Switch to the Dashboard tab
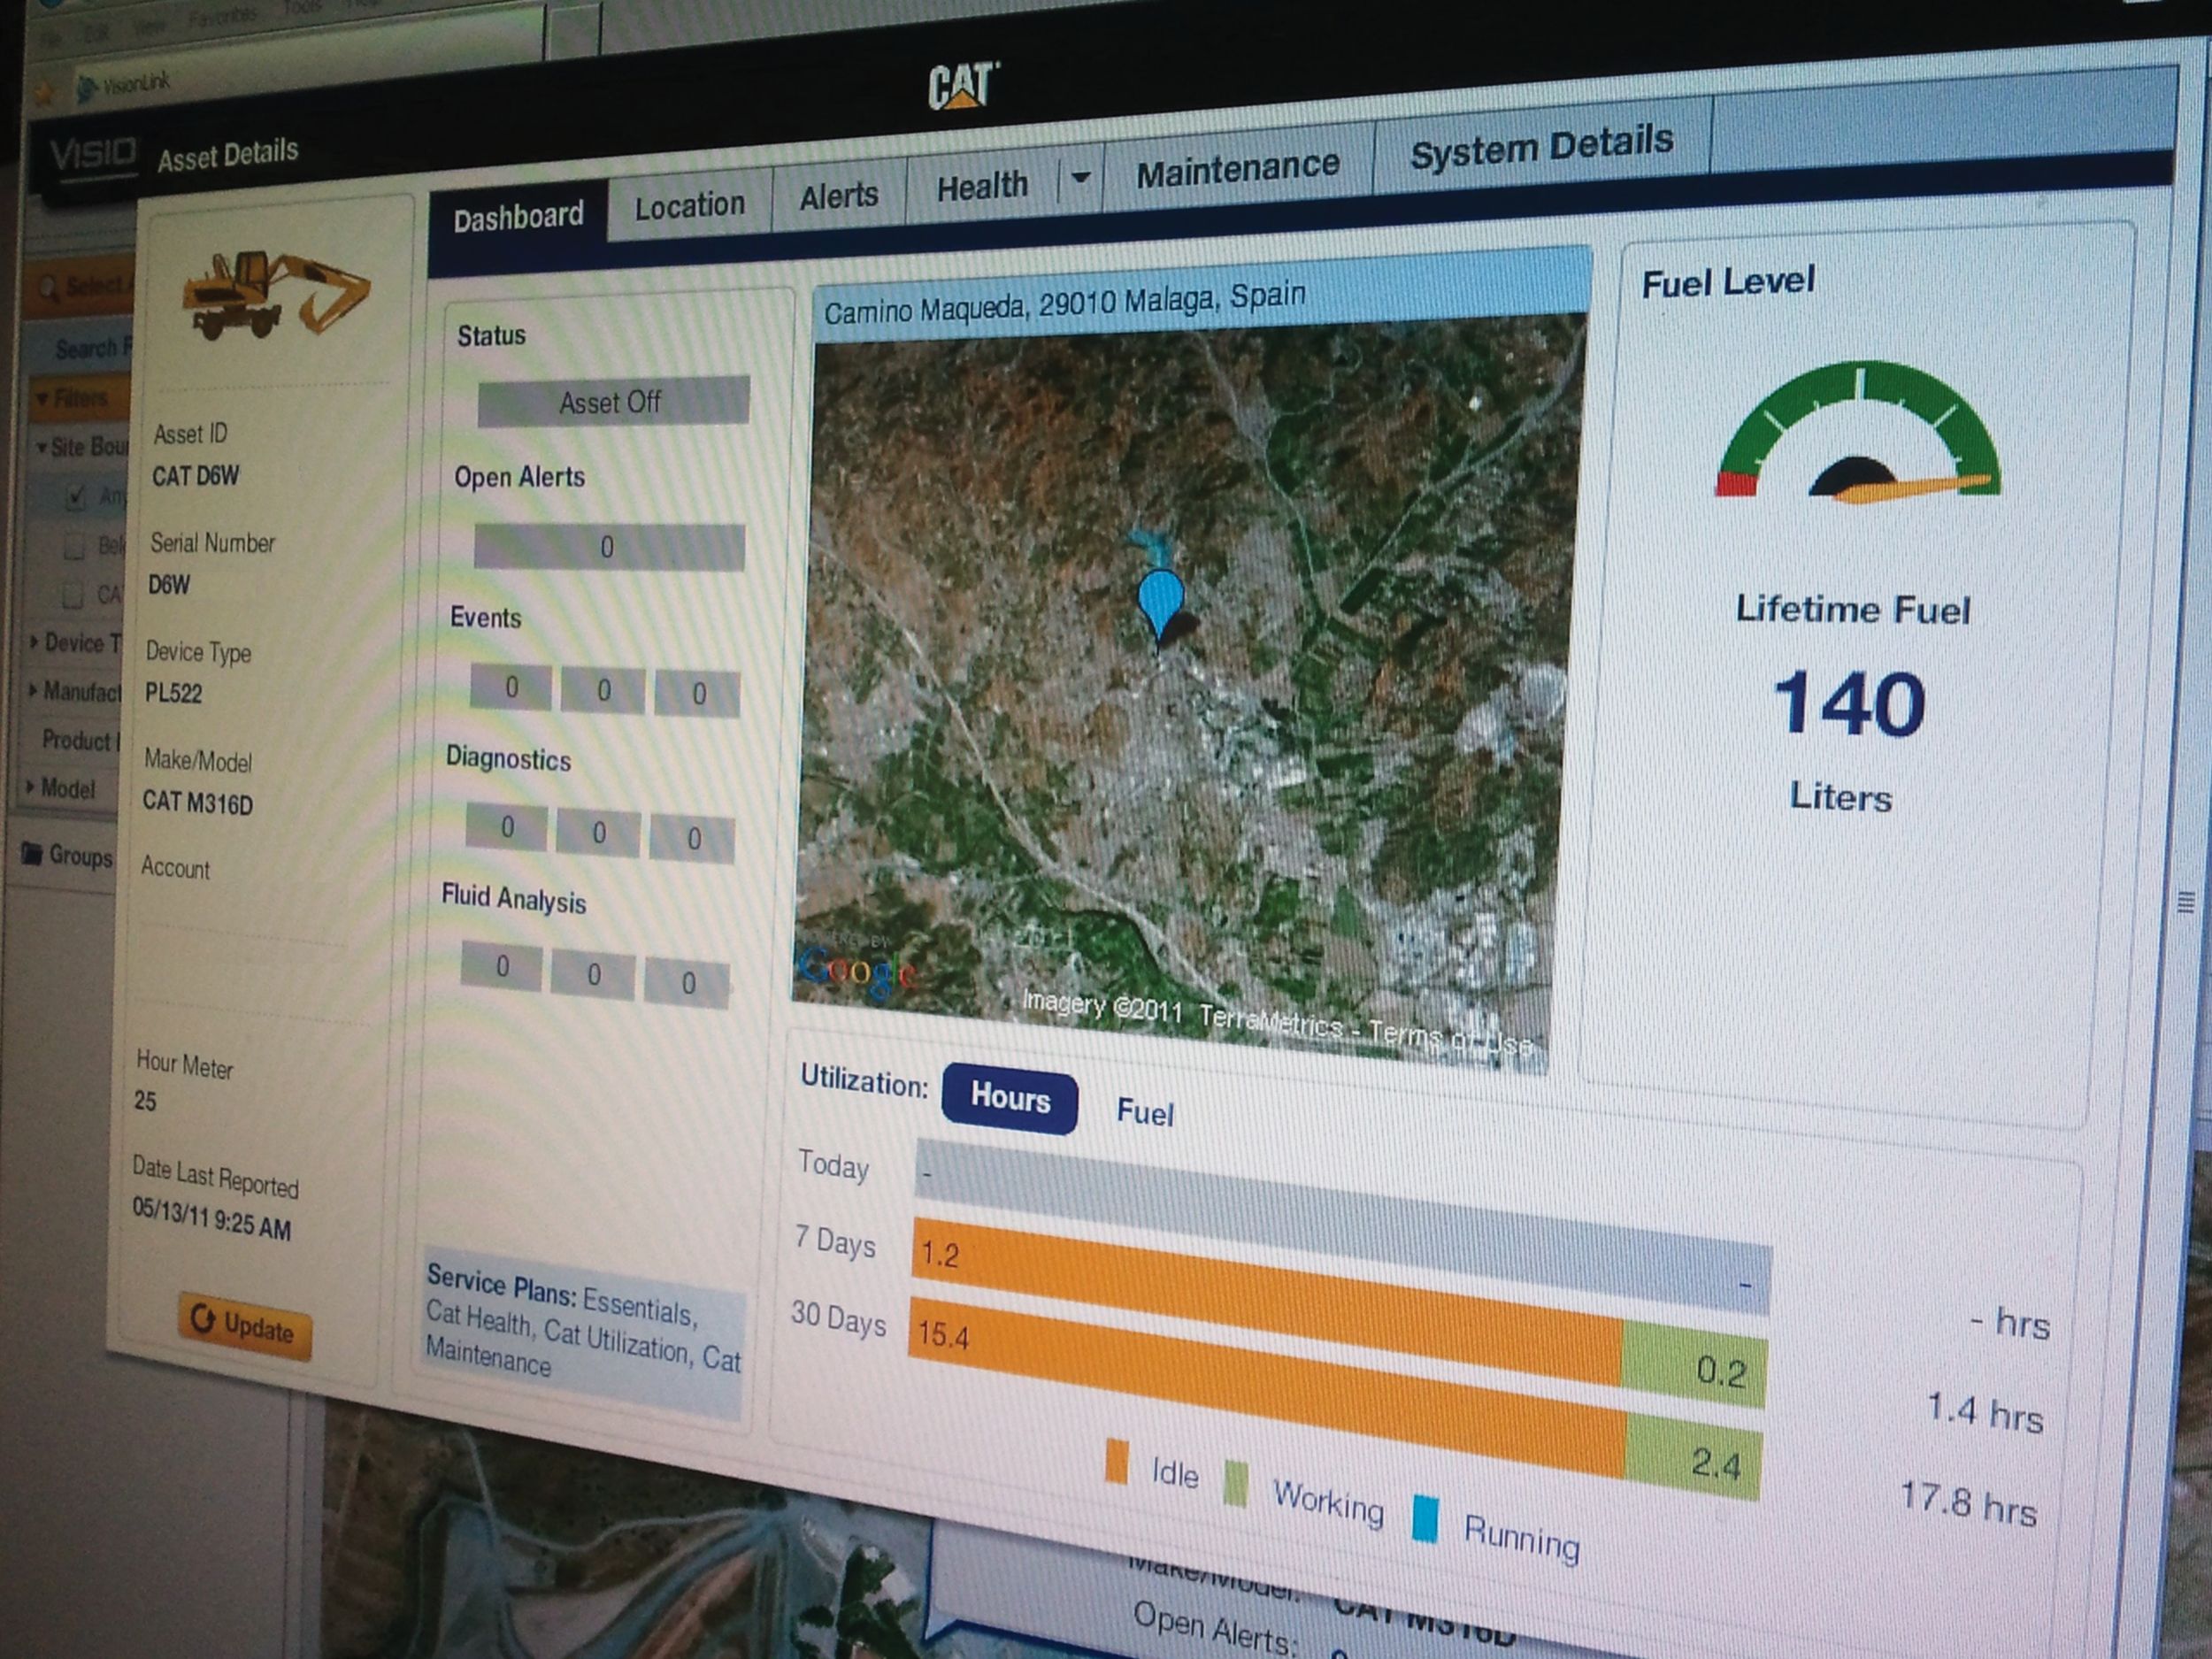 (518, 216)
